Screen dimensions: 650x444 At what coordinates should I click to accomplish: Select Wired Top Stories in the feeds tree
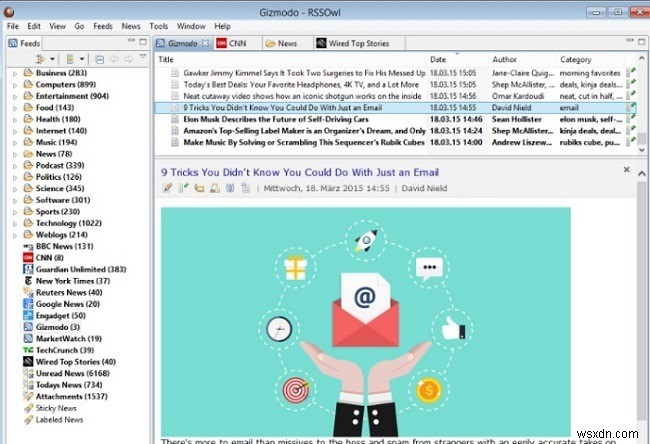point(70,362)
